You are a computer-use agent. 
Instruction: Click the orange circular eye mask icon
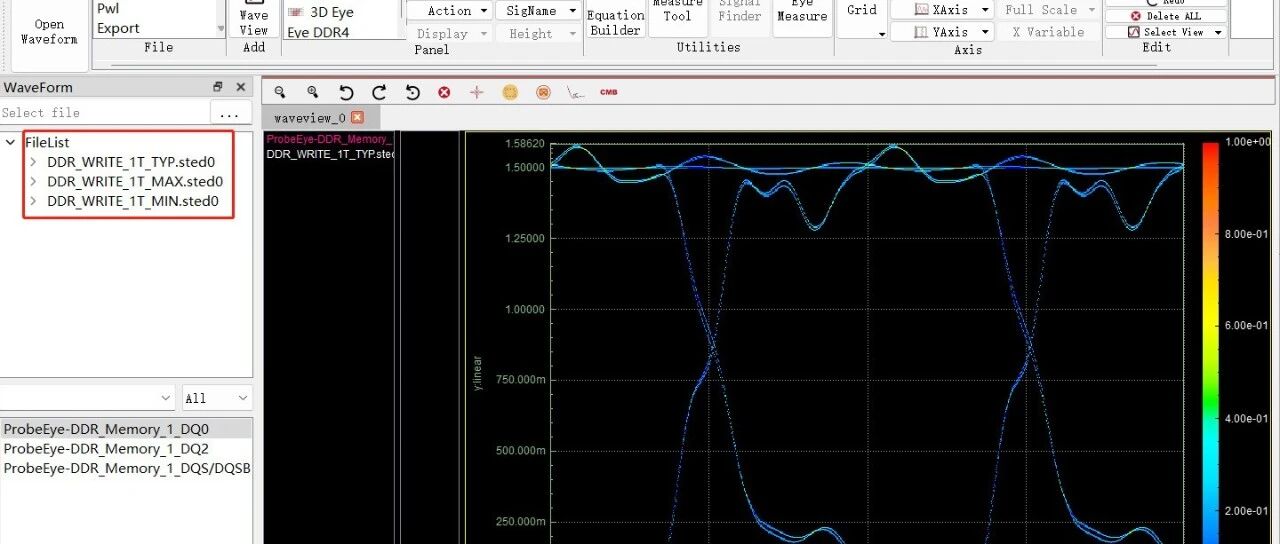[x=510, y=92]
